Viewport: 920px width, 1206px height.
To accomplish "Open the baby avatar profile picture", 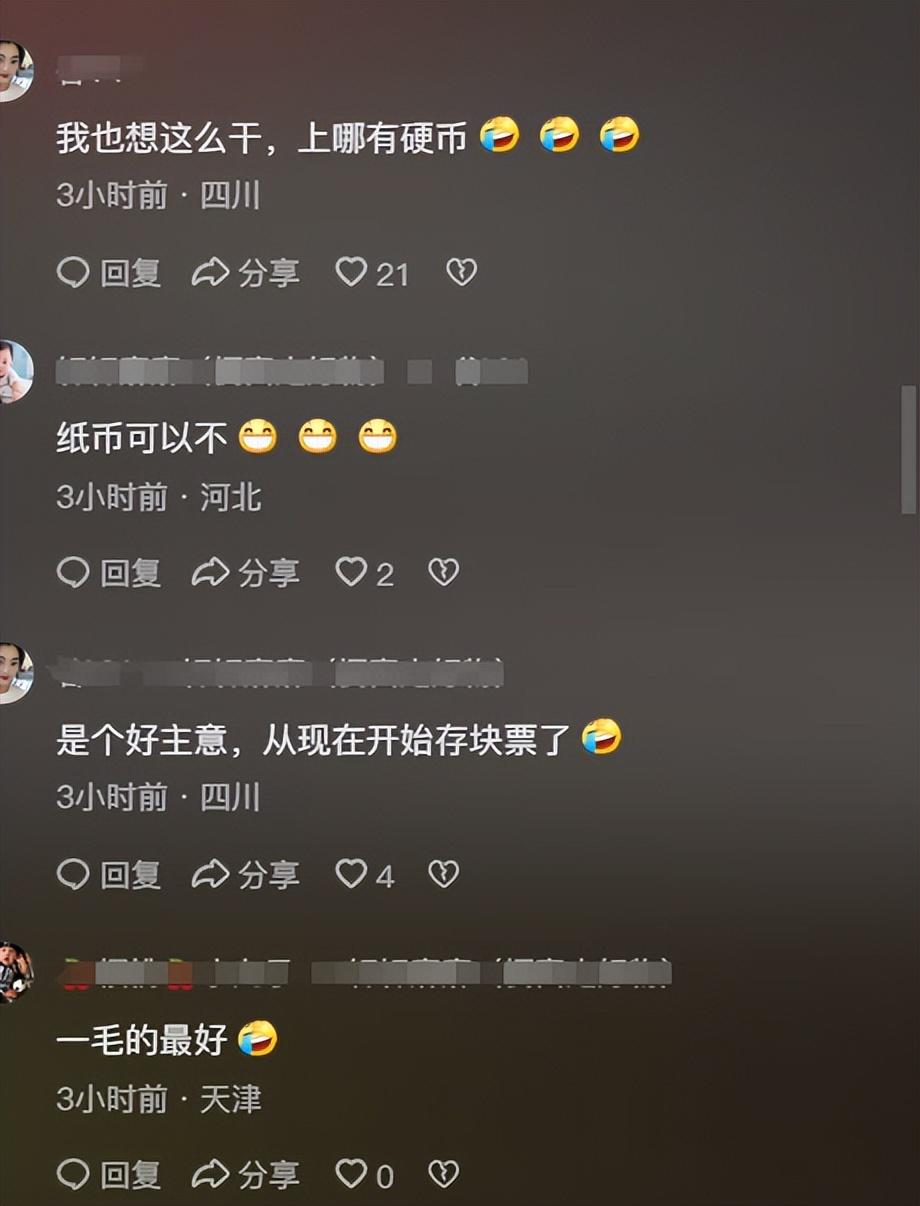I will click(x=14, y=371).
